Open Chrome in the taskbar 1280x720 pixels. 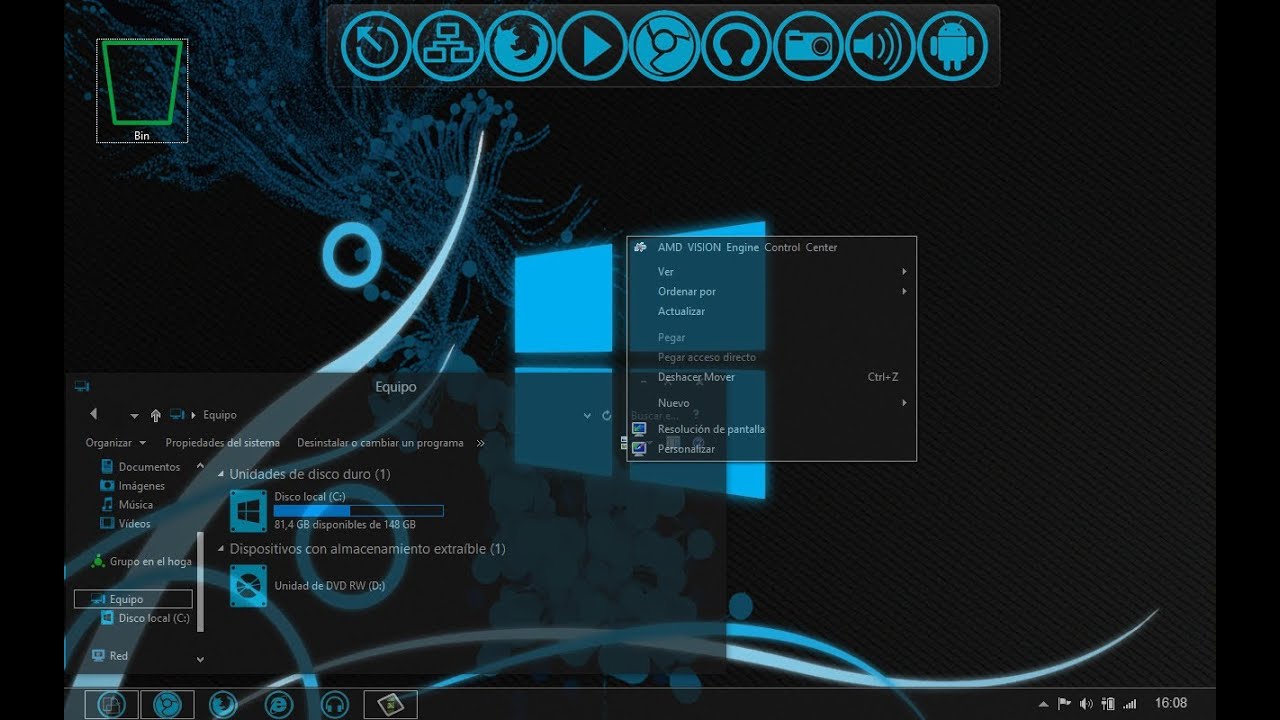click(167, 704)
